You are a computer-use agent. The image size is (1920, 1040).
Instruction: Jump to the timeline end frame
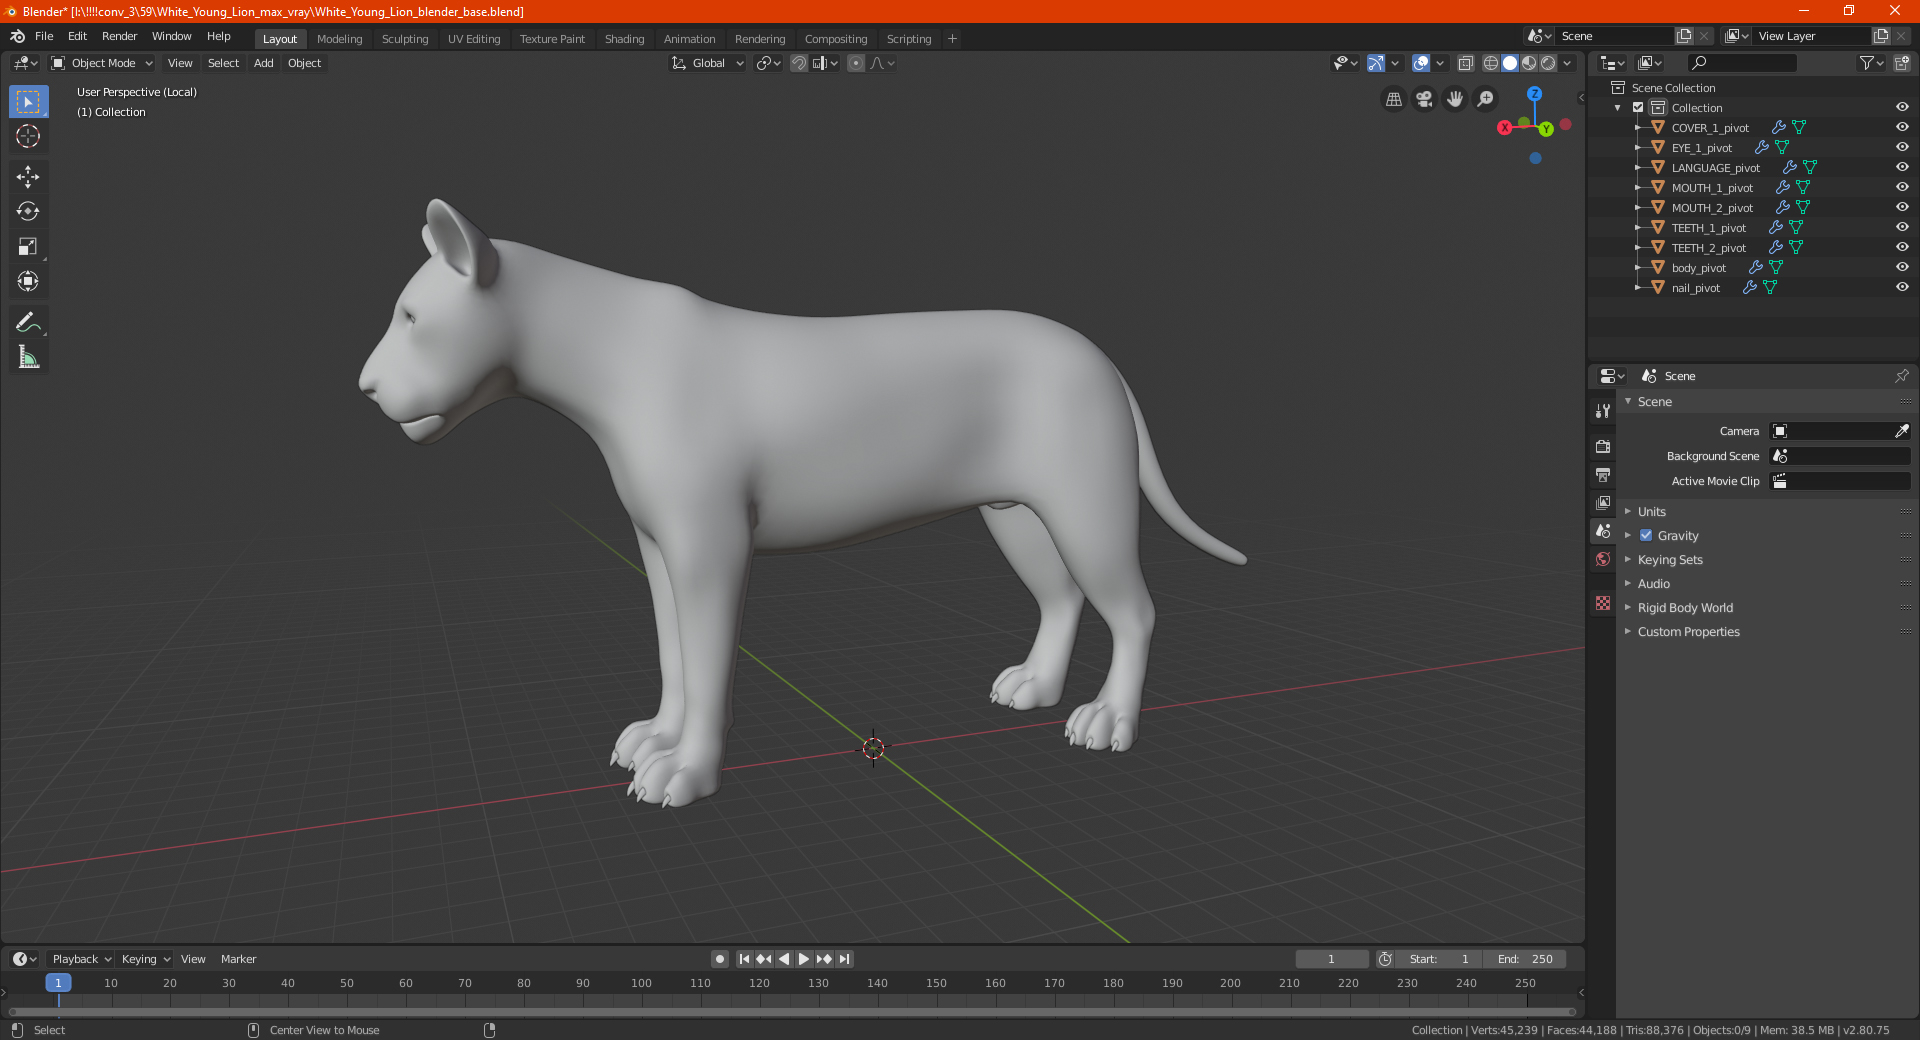click(x=845, y=959)
